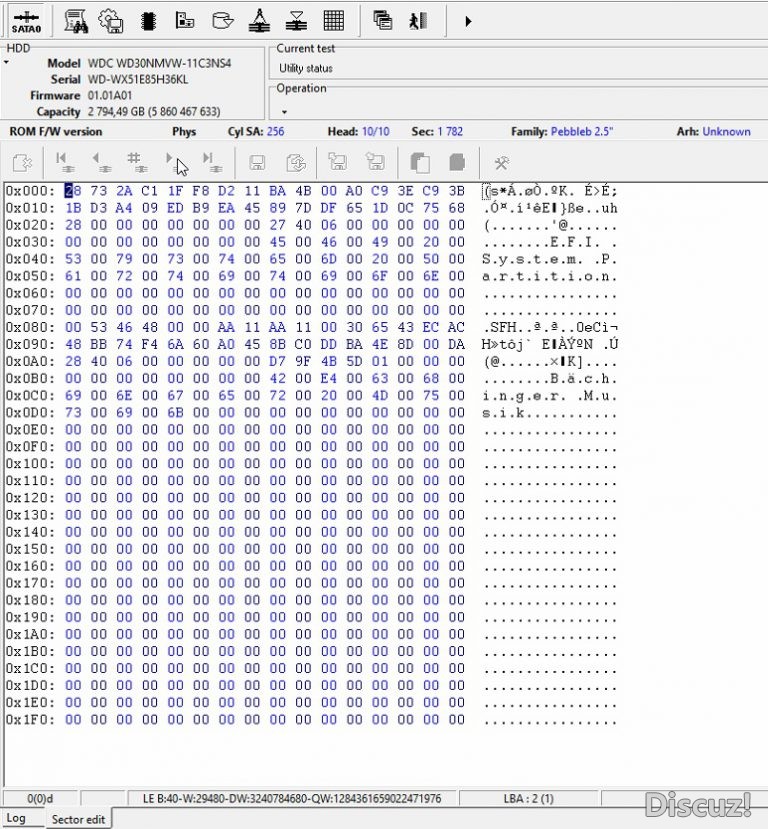Click ASCII text 'S.y.s.t.e.m. .P.'
The width and height of the screenshot is (768, 829).
click(x=549, y=259)
